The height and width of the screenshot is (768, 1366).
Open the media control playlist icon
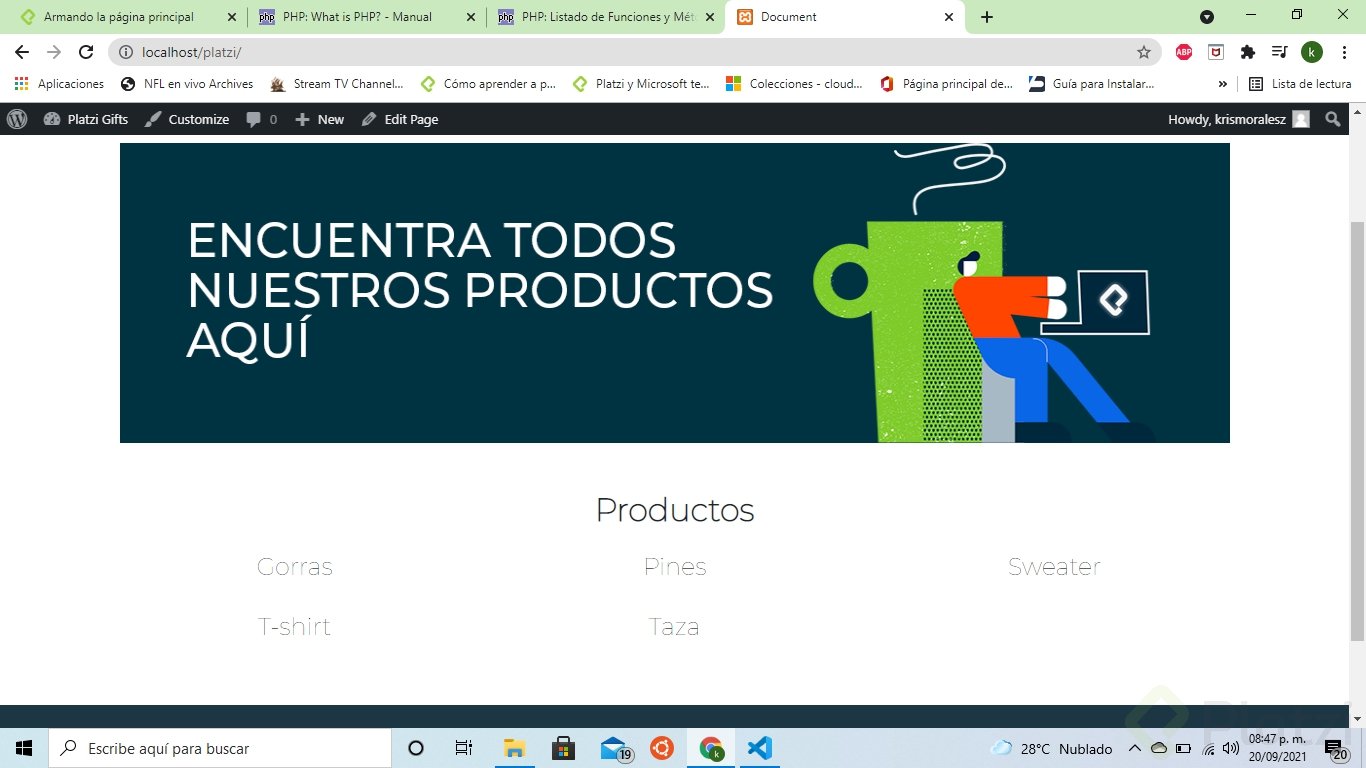[x=1280, y=52]
